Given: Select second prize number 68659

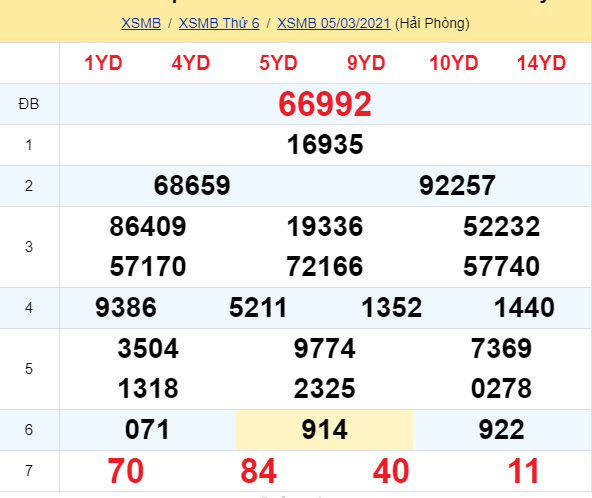Looking at the screenshot, I should pos(192,185).
